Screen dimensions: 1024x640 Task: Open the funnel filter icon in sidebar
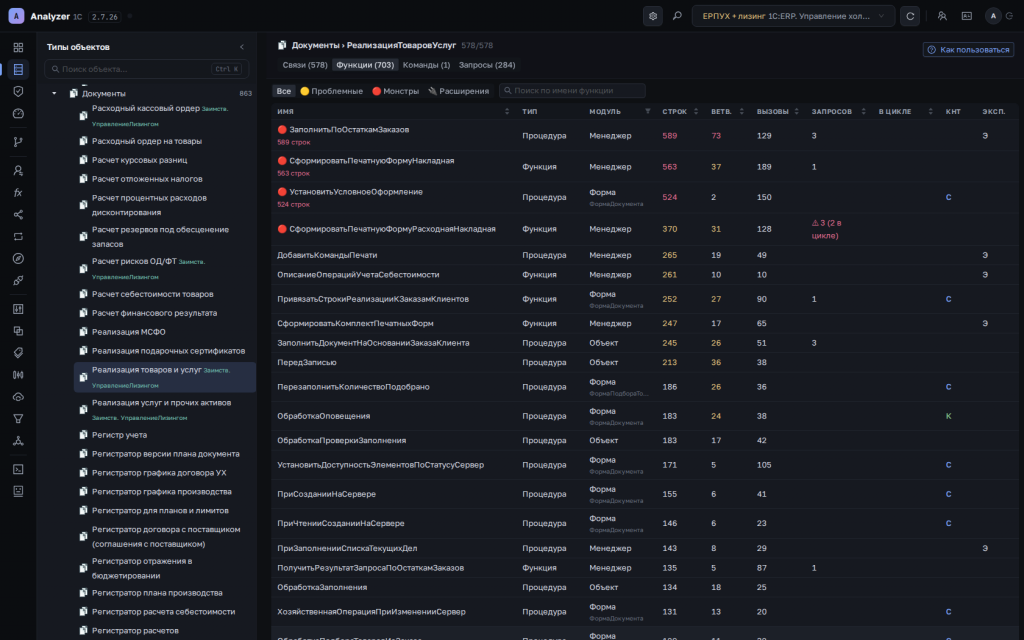(x=18, y=419)
